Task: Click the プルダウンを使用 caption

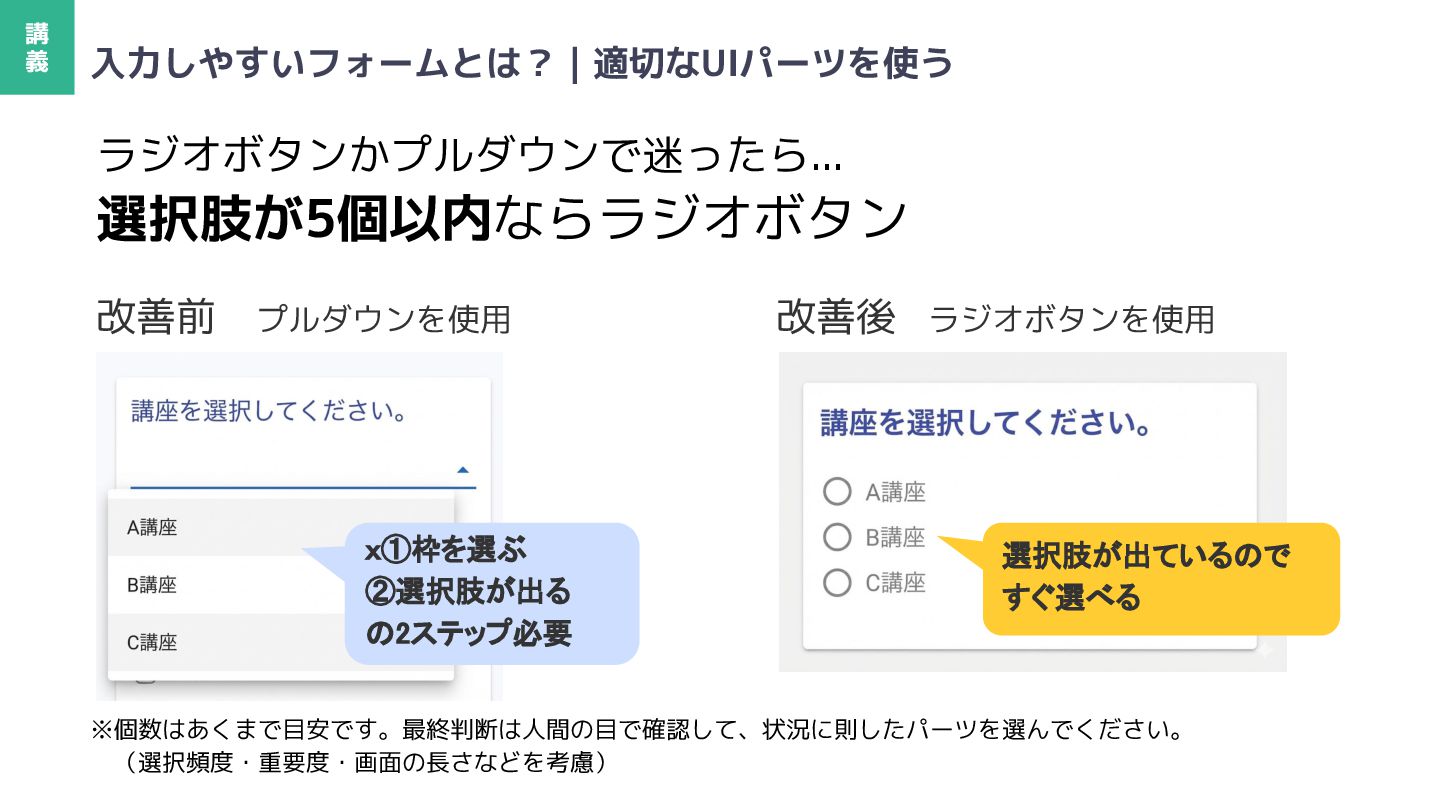Action: pyautogui.click(x=384, y=320)
